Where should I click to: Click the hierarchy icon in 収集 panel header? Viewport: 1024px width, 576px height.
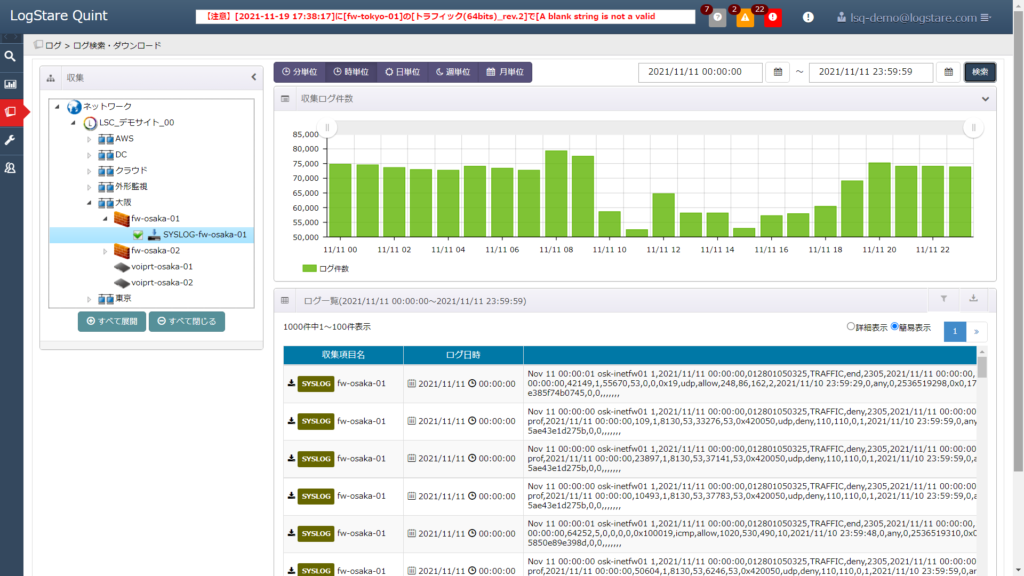click(x=51, y=78)
